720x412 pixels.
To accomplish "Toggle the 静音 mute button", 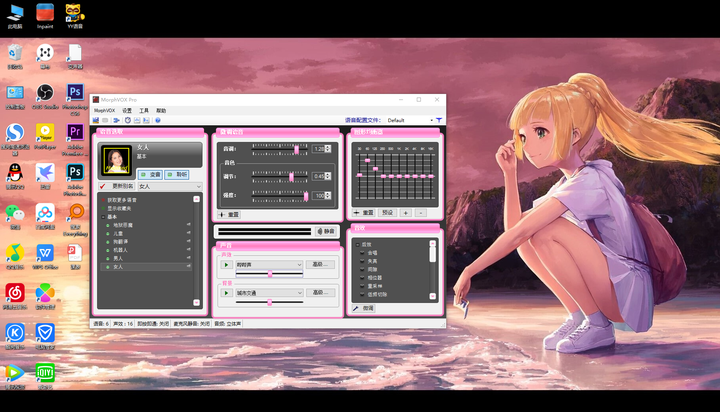I will click(326, 231).
